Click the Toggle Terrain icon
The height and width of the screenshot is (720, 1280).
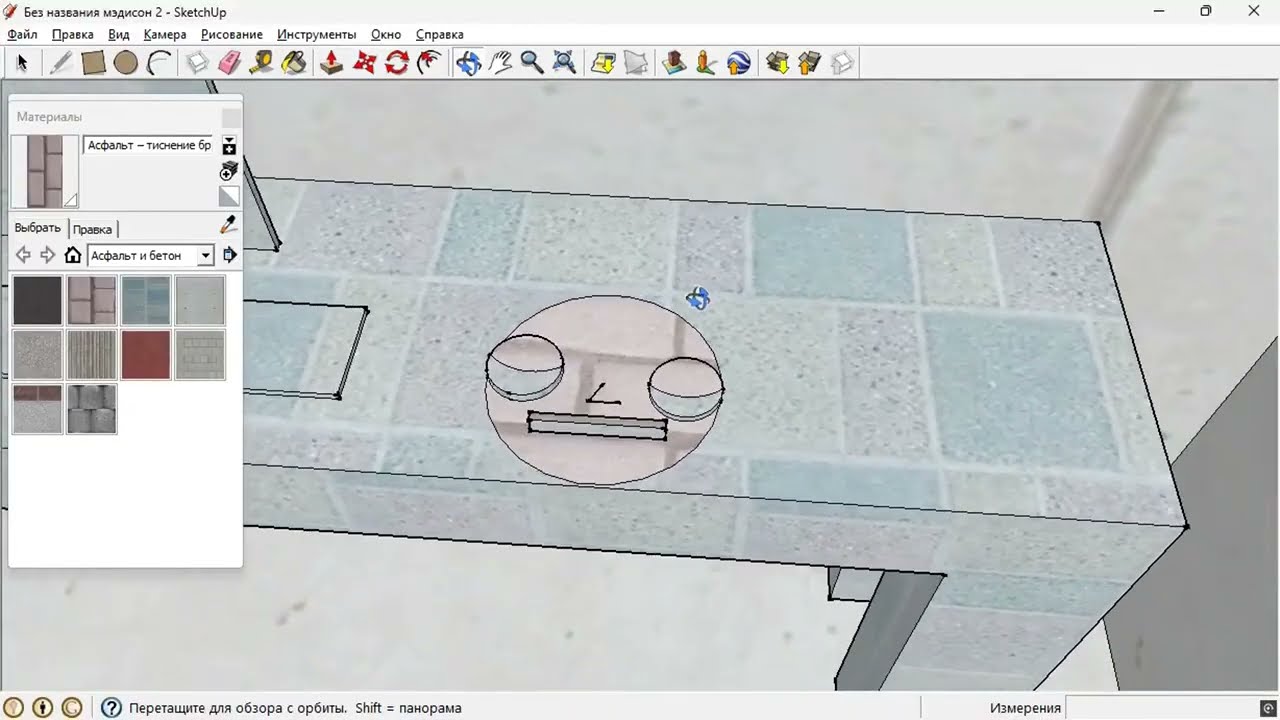(x=636, y=63)
